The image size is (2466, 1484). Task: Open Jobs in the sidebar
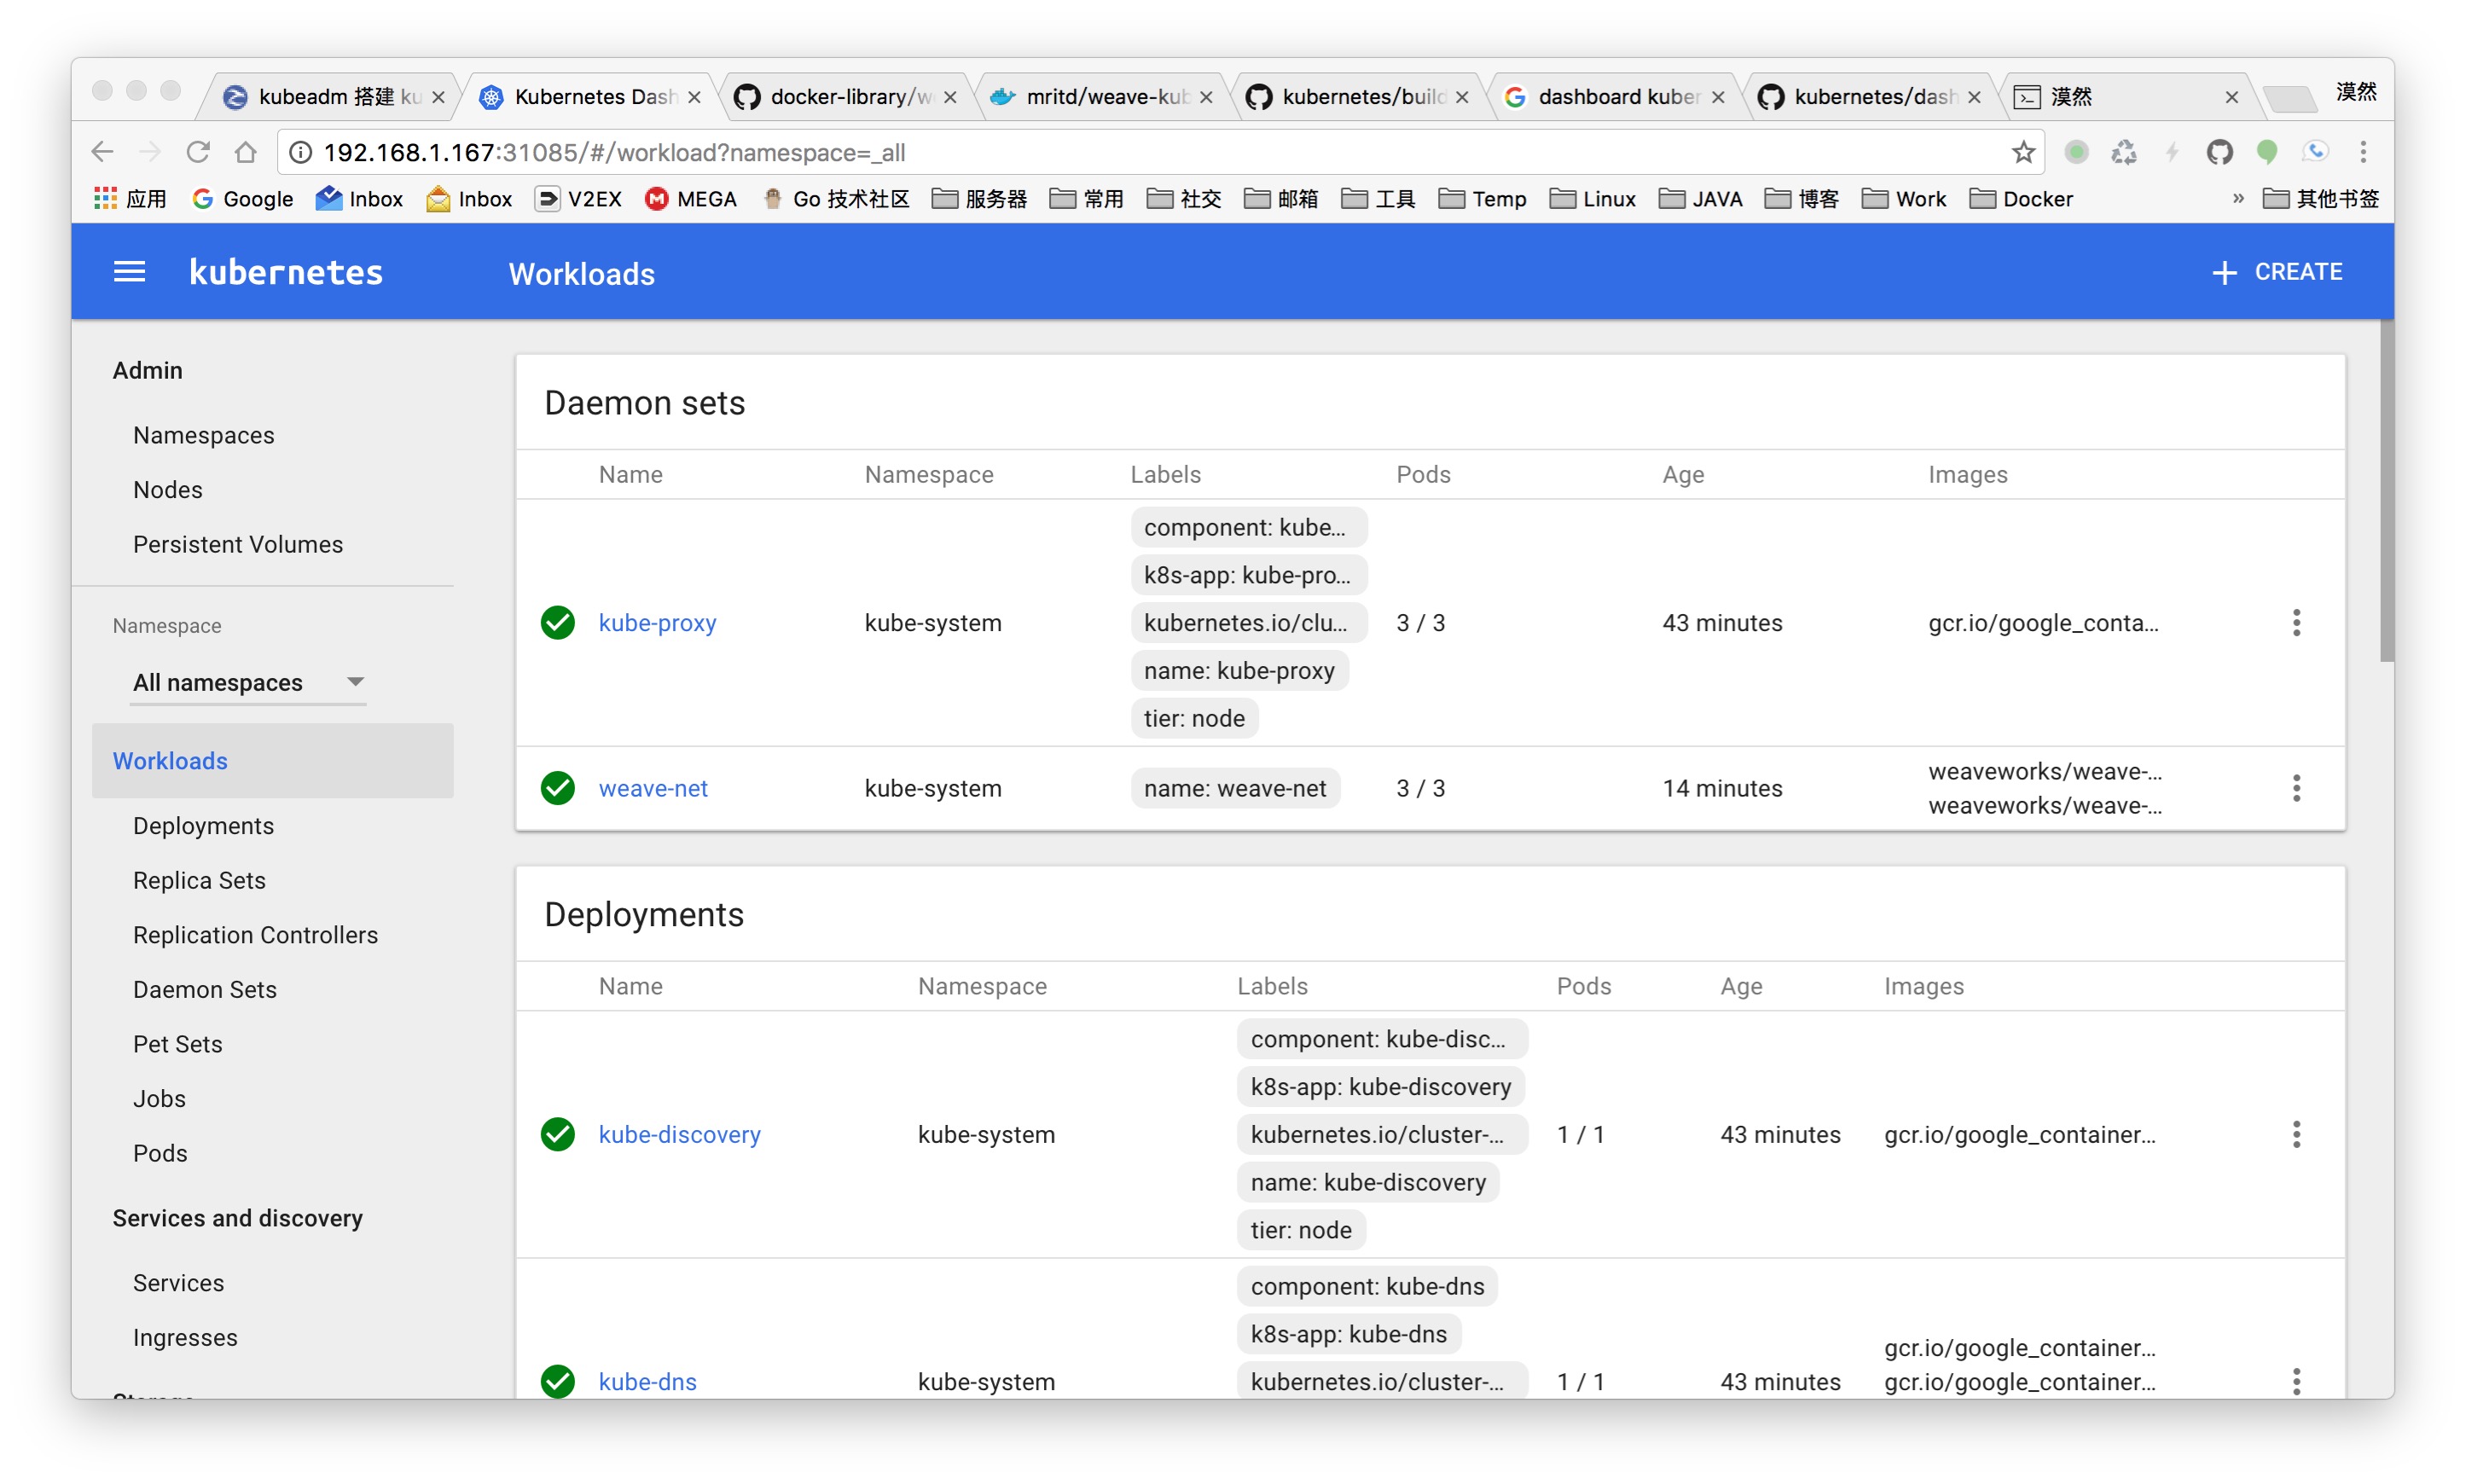(159, 1098)
